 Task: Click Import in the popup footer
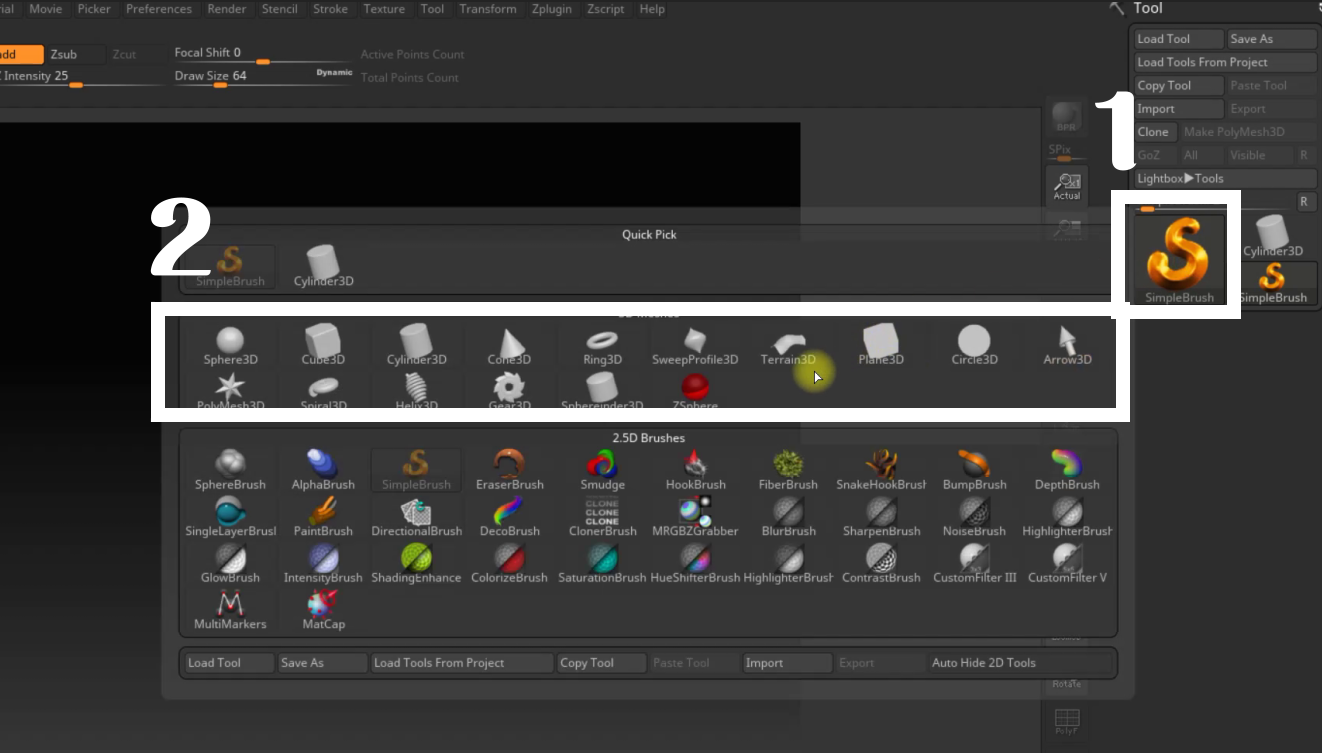point(787,662)
